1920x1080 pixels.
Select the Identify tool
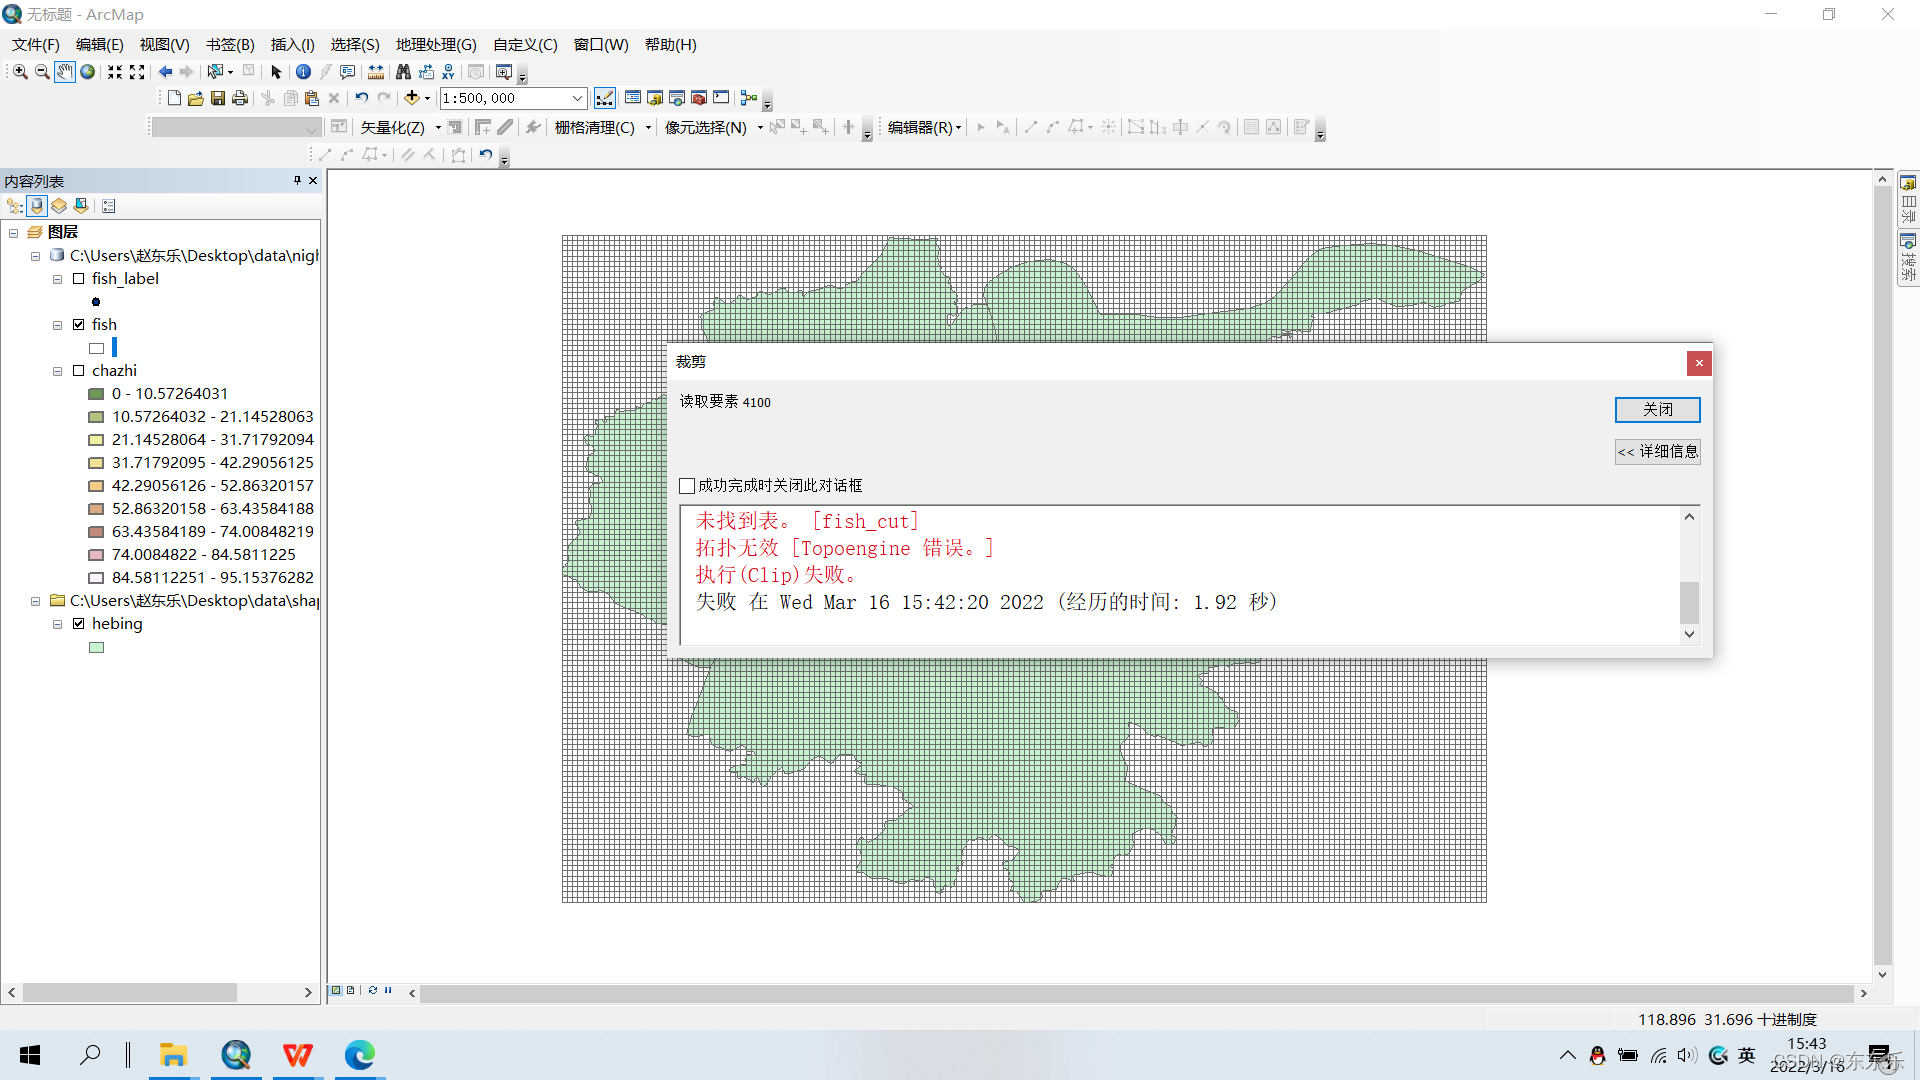[303, 72]
